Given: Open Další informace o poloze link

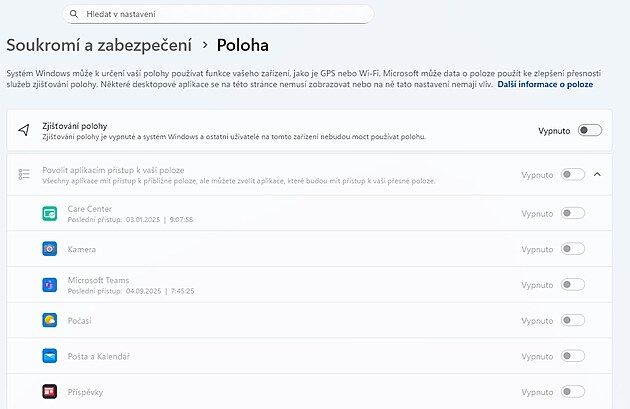Looking at the screenshot, I should pyautogui.click(x=545, y=85).
